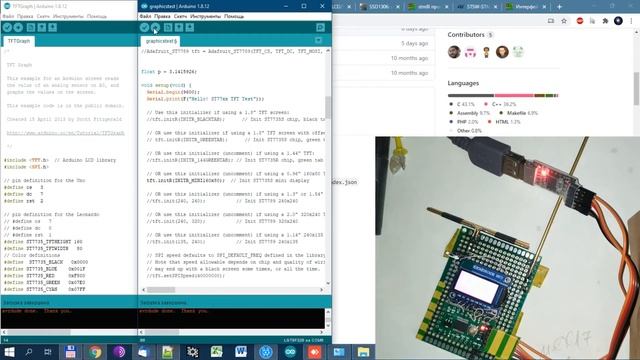This screenshot has height=360, width=640.
Task: Click the languages color bar
Action: [x=503, y=96]
